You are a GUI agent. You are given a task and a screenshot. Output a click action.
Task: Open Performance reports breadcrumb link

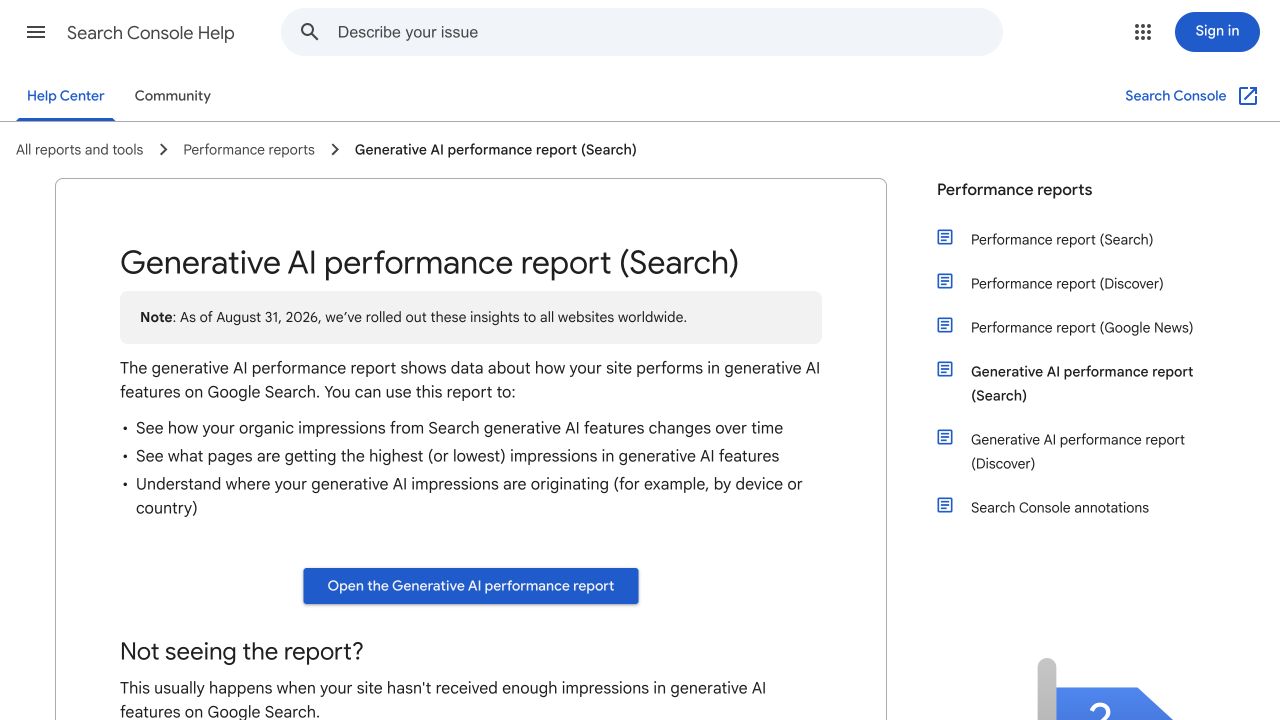(249, 150)
